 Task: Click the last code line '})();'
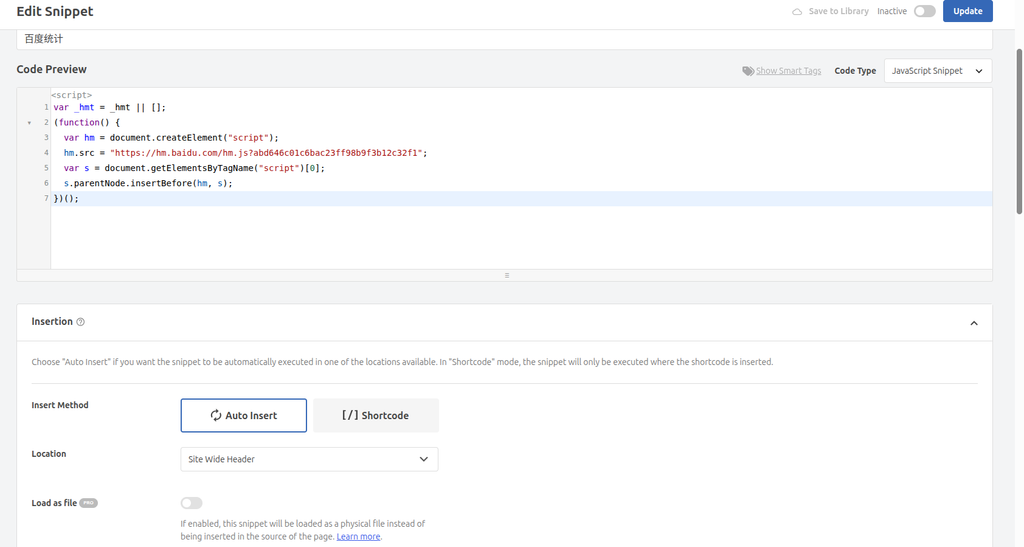[x=66, y=198]
